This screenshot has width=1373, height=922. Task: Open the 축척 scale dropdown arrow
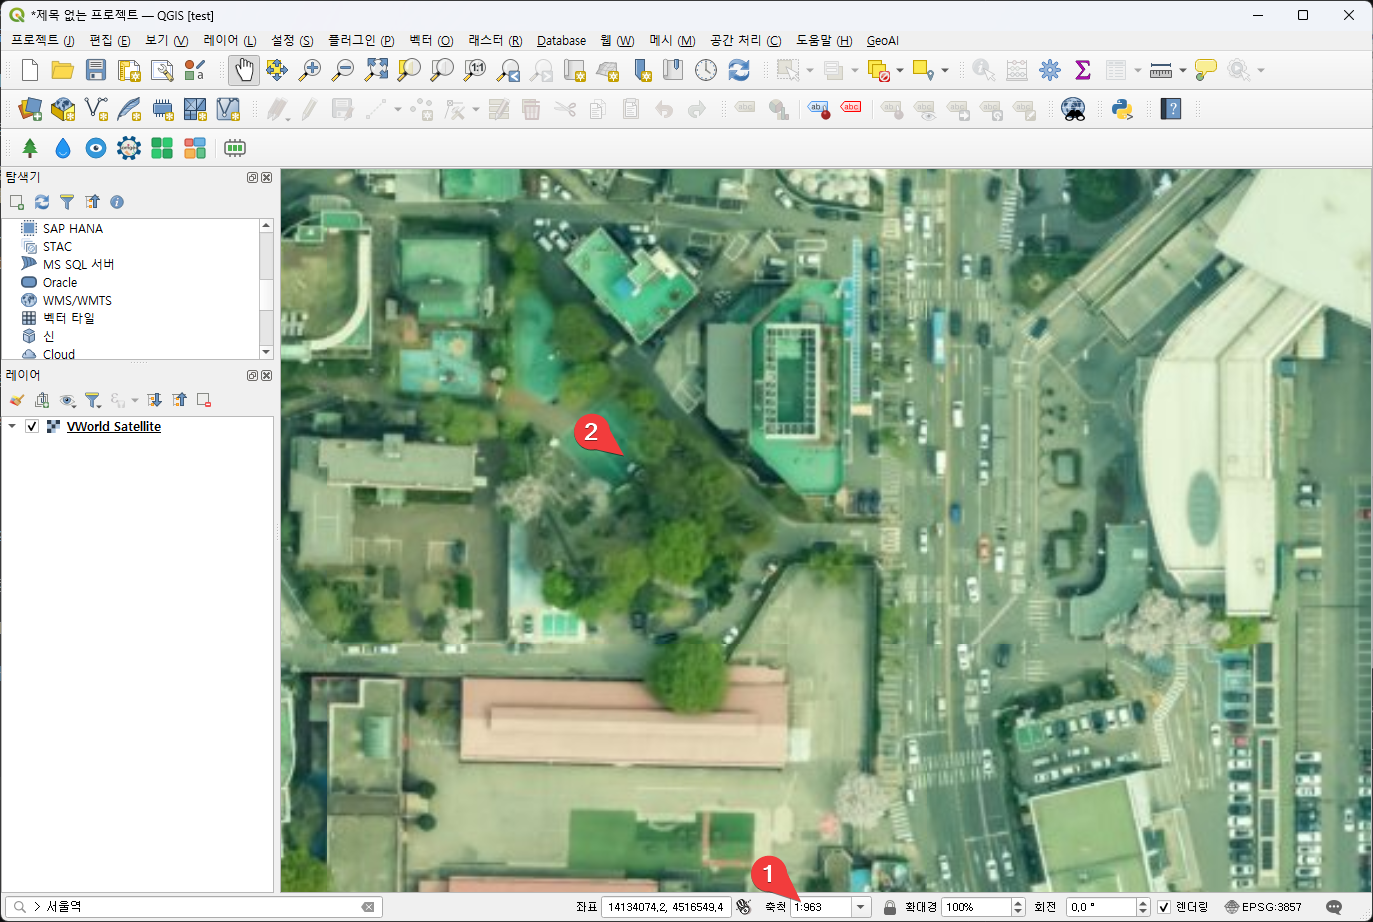[x=860, y=907]
